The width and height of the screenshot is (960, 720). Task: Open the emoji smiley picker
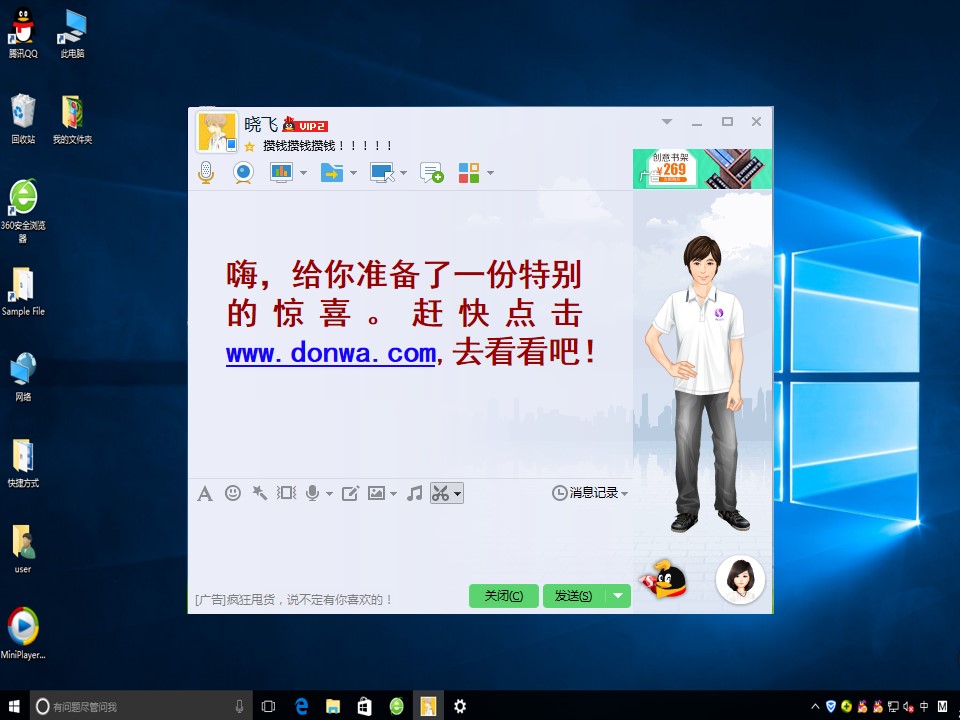click(233, 493)
